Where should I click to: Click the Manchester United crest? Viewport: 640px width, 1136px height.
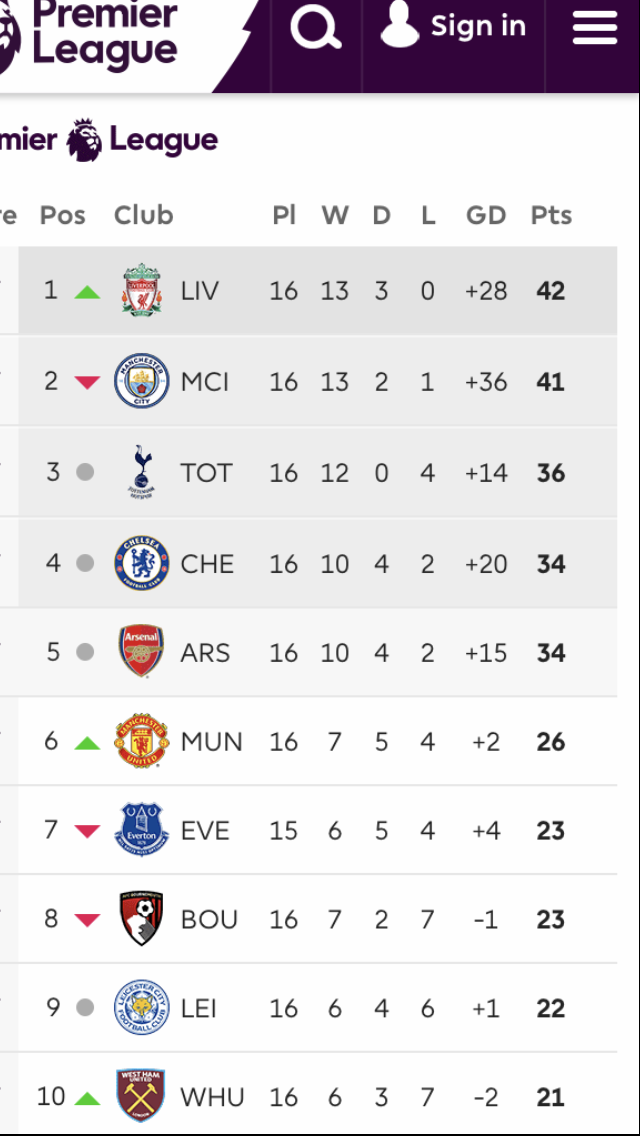142,741
